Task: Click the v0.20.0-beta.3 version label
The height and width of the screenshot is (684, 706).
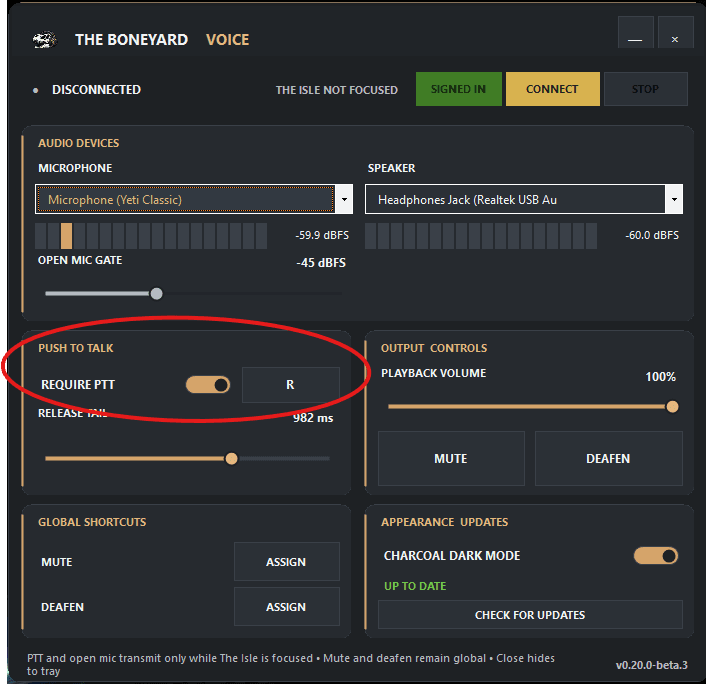Action: click(x=652, y=665)
